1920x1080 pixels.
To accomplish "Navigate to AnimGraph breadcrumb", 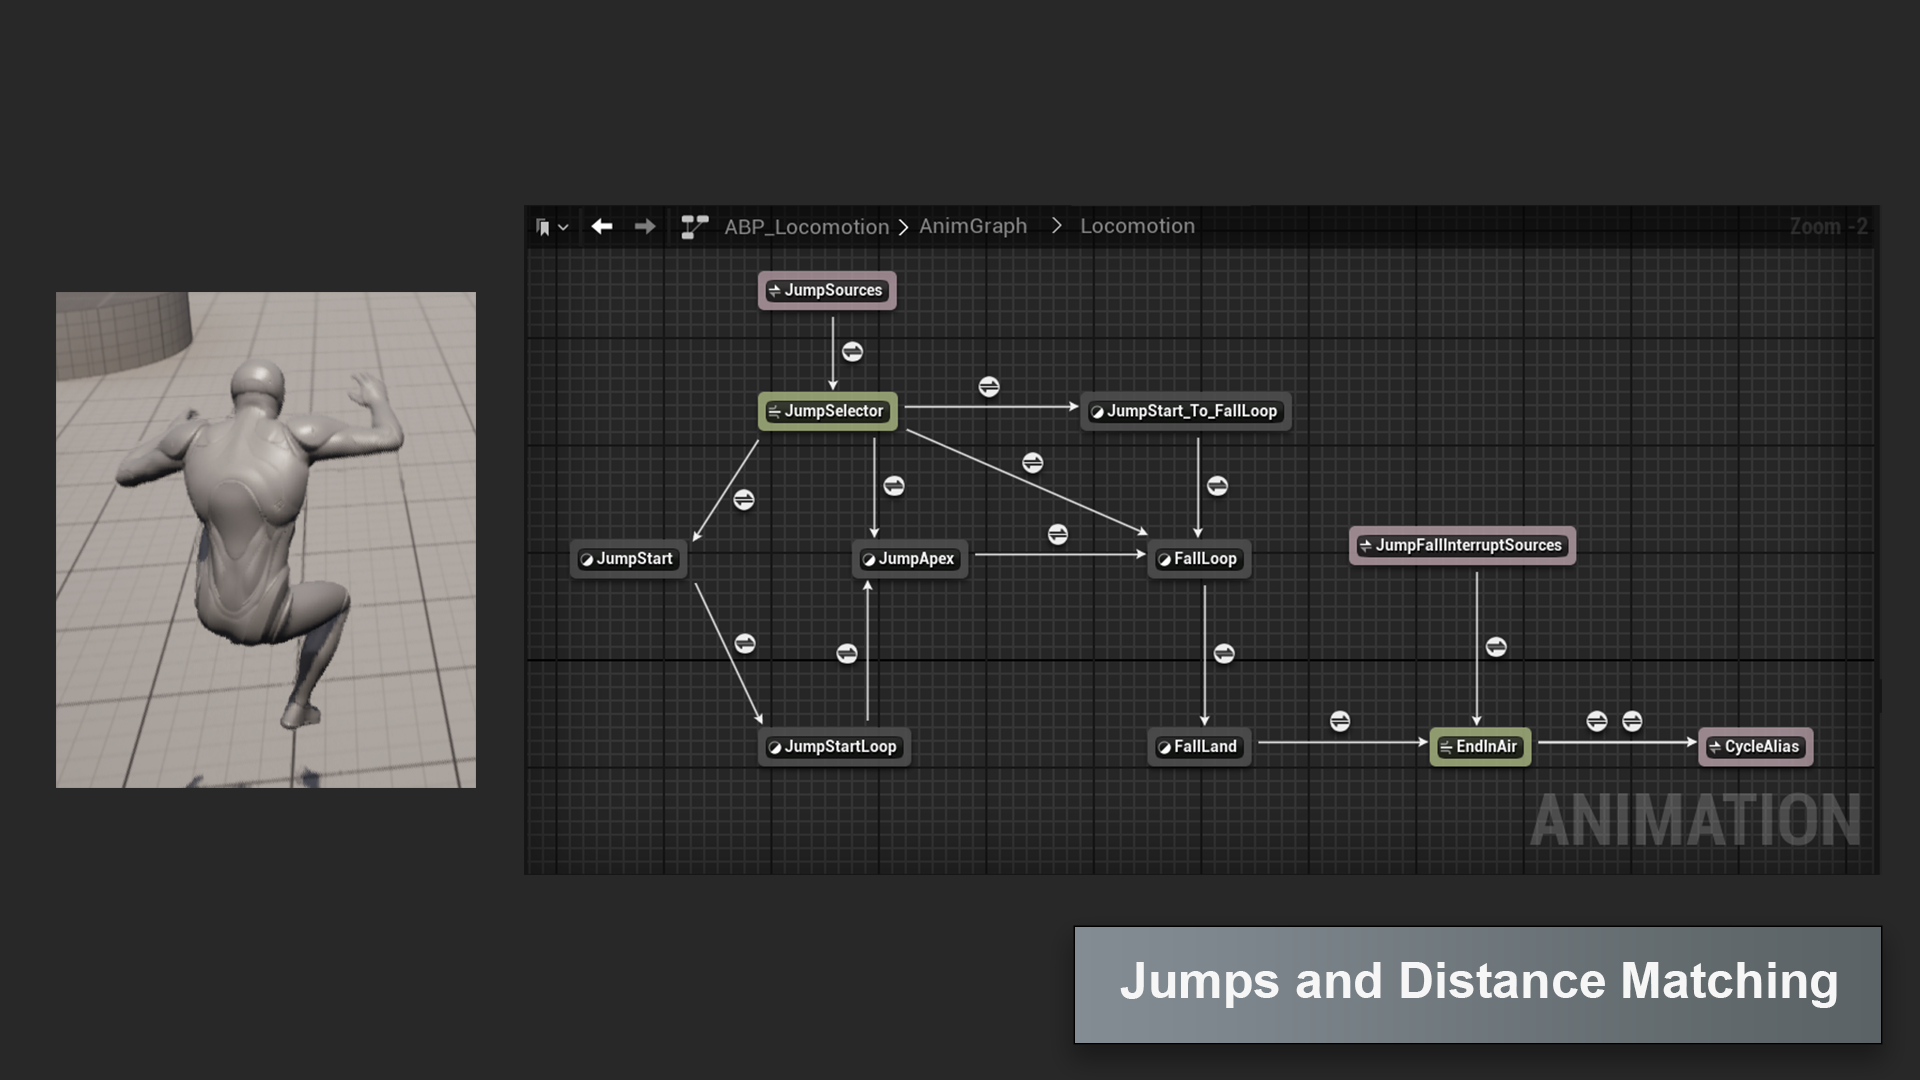I will [x=972, y=226].
